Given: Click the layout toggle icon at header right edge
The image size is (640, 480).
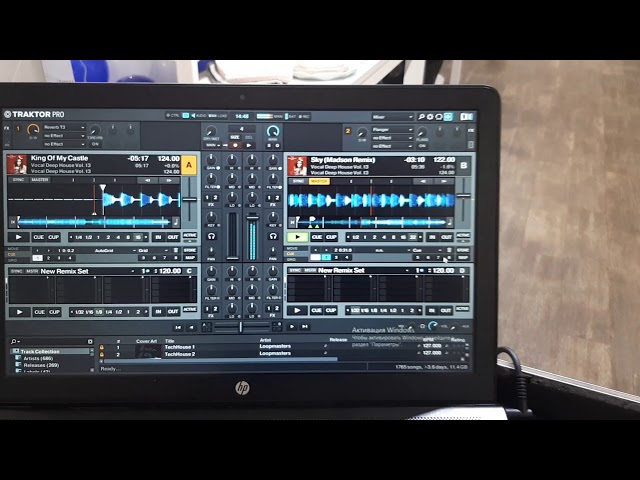Looking at the screenshot, I should pyautogui.click(x=466, y=117).
